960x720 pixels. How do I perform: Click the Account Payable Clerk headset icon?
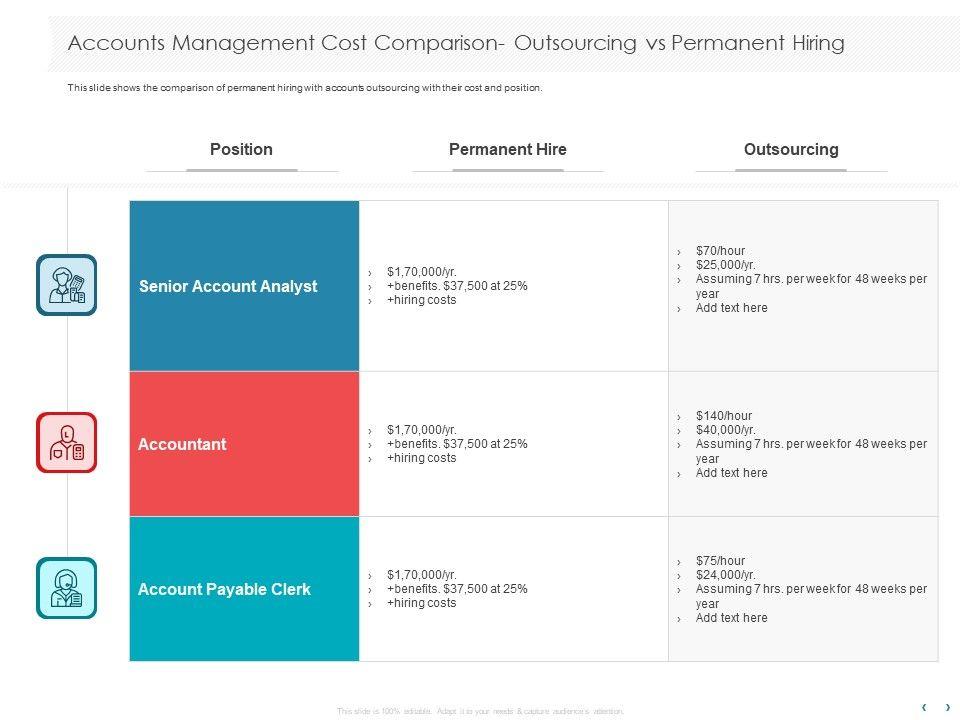(x=67, y=588)
